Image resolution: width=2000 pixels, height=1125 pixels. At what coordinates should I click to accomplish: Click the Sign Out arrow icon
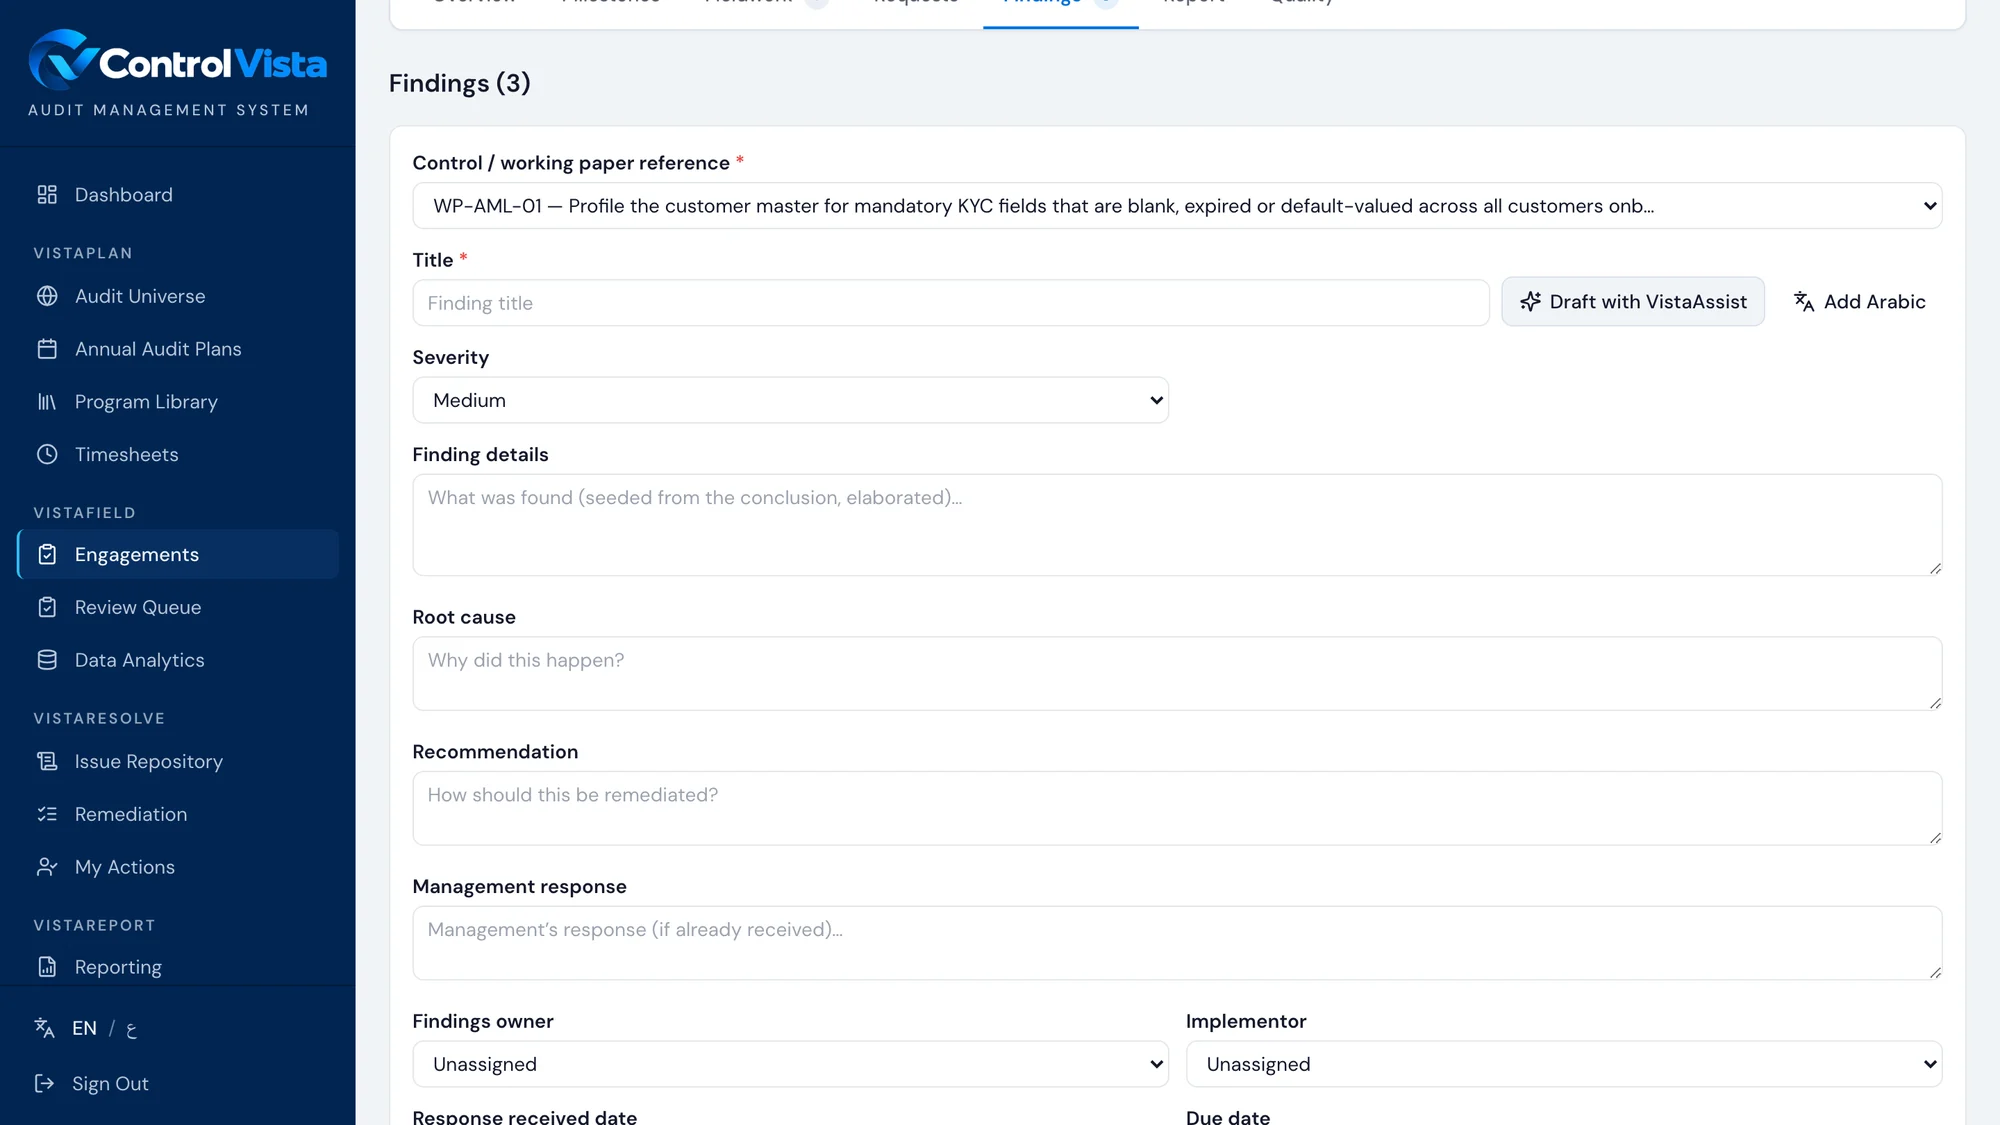pyautogui.click(x=44, y=1084)
